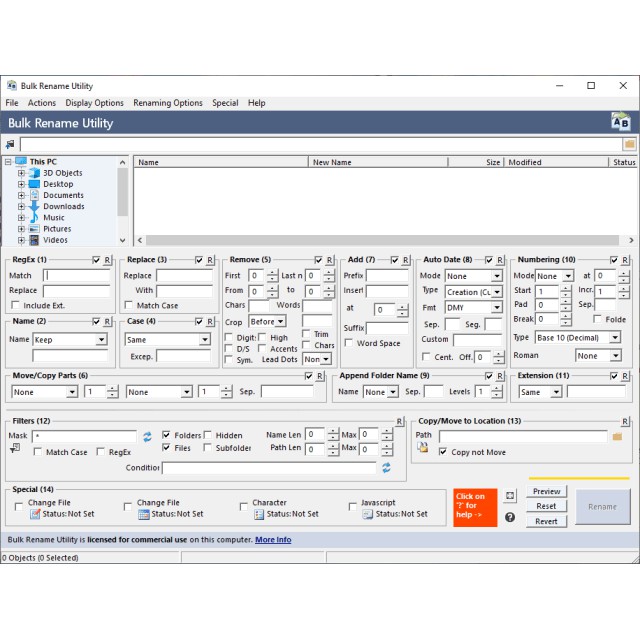Click the question mark help icon
The width and height of the screenshot is (640, 640).
tap(510, 517)
